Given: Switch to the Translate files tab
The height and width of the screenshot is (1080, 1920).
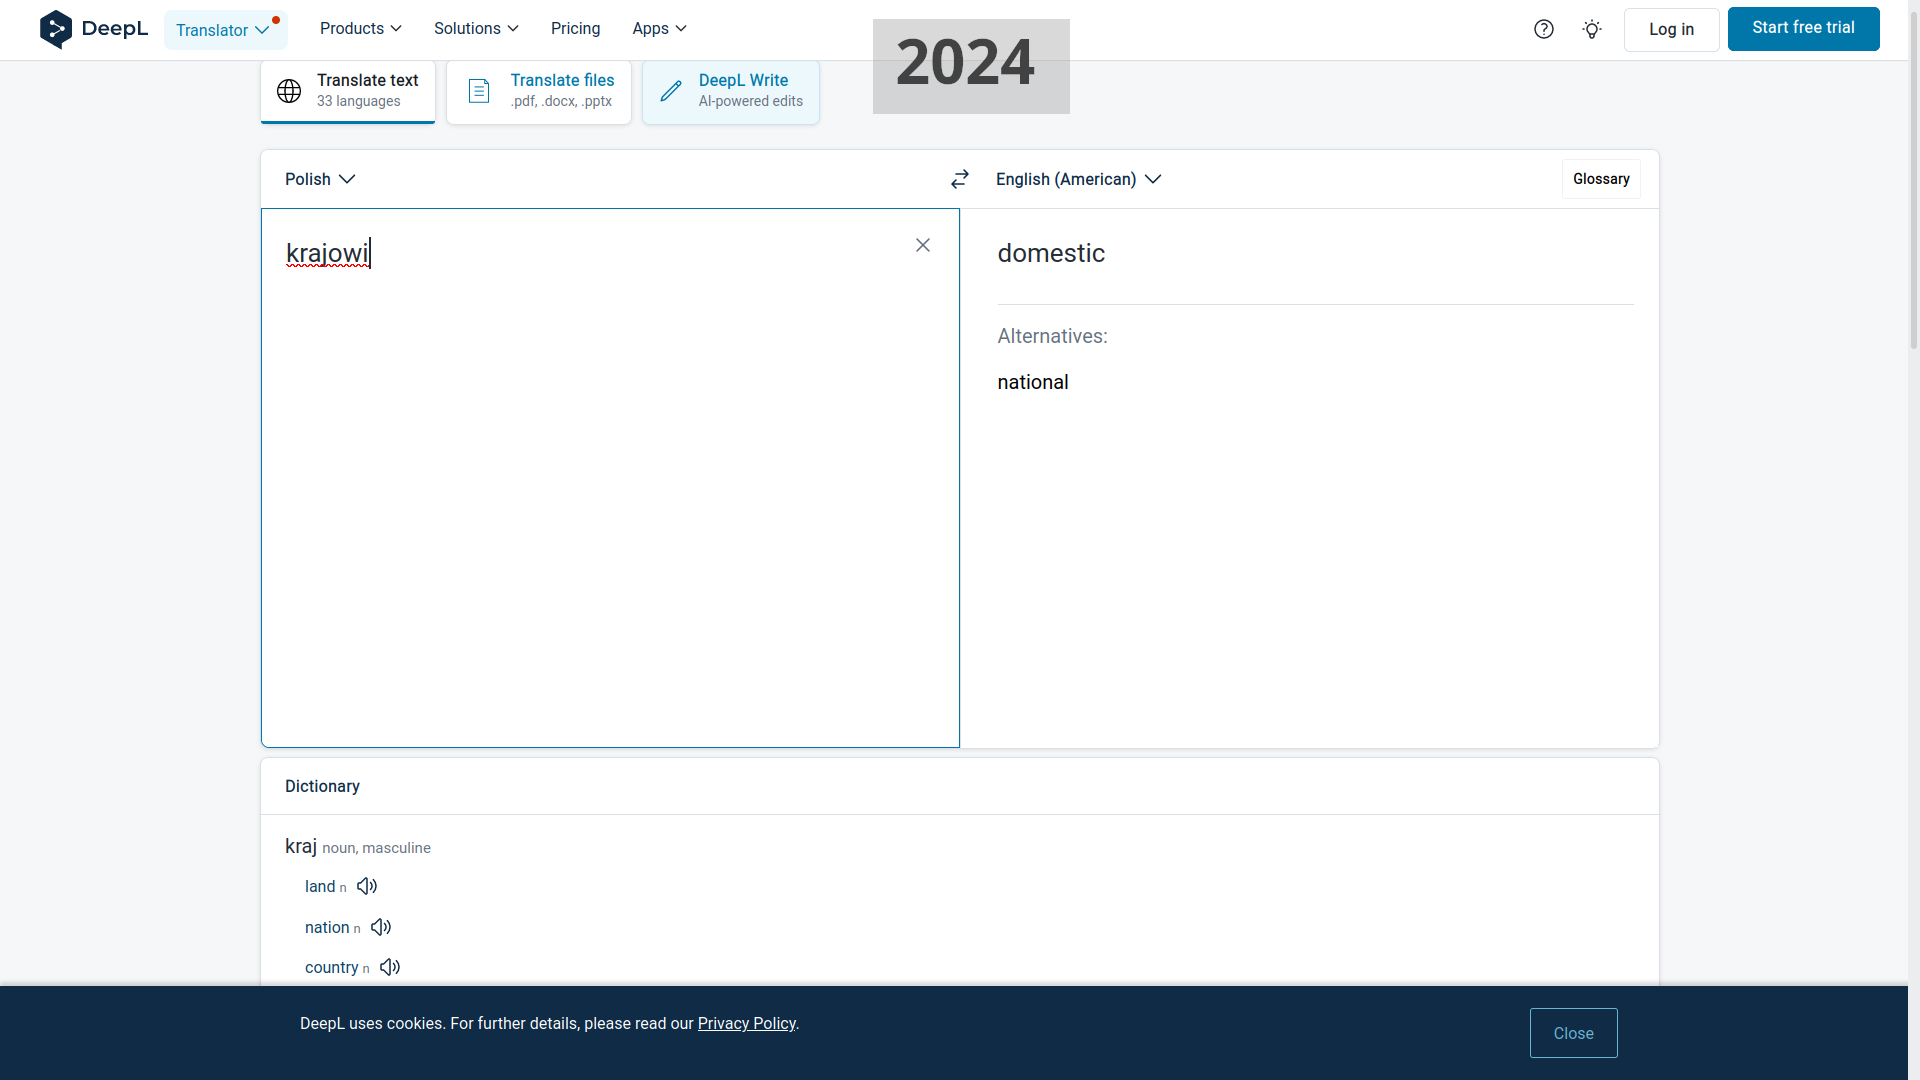Looking at the screenshot, I should click(539, 91).
